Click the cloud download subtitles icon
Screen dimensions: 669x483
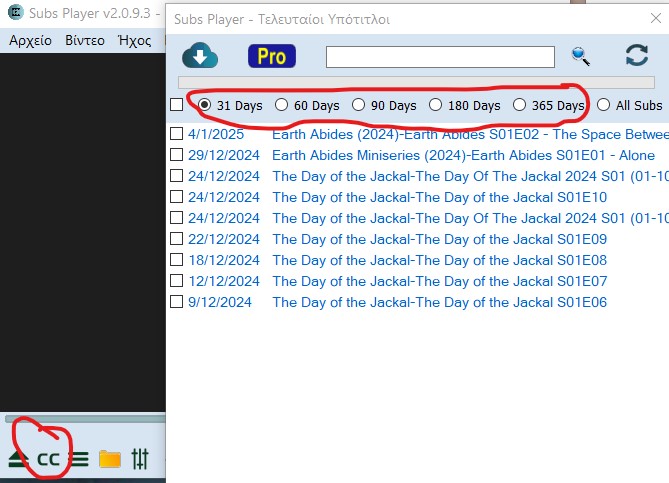pyautogui.click(x=200, y=57)
